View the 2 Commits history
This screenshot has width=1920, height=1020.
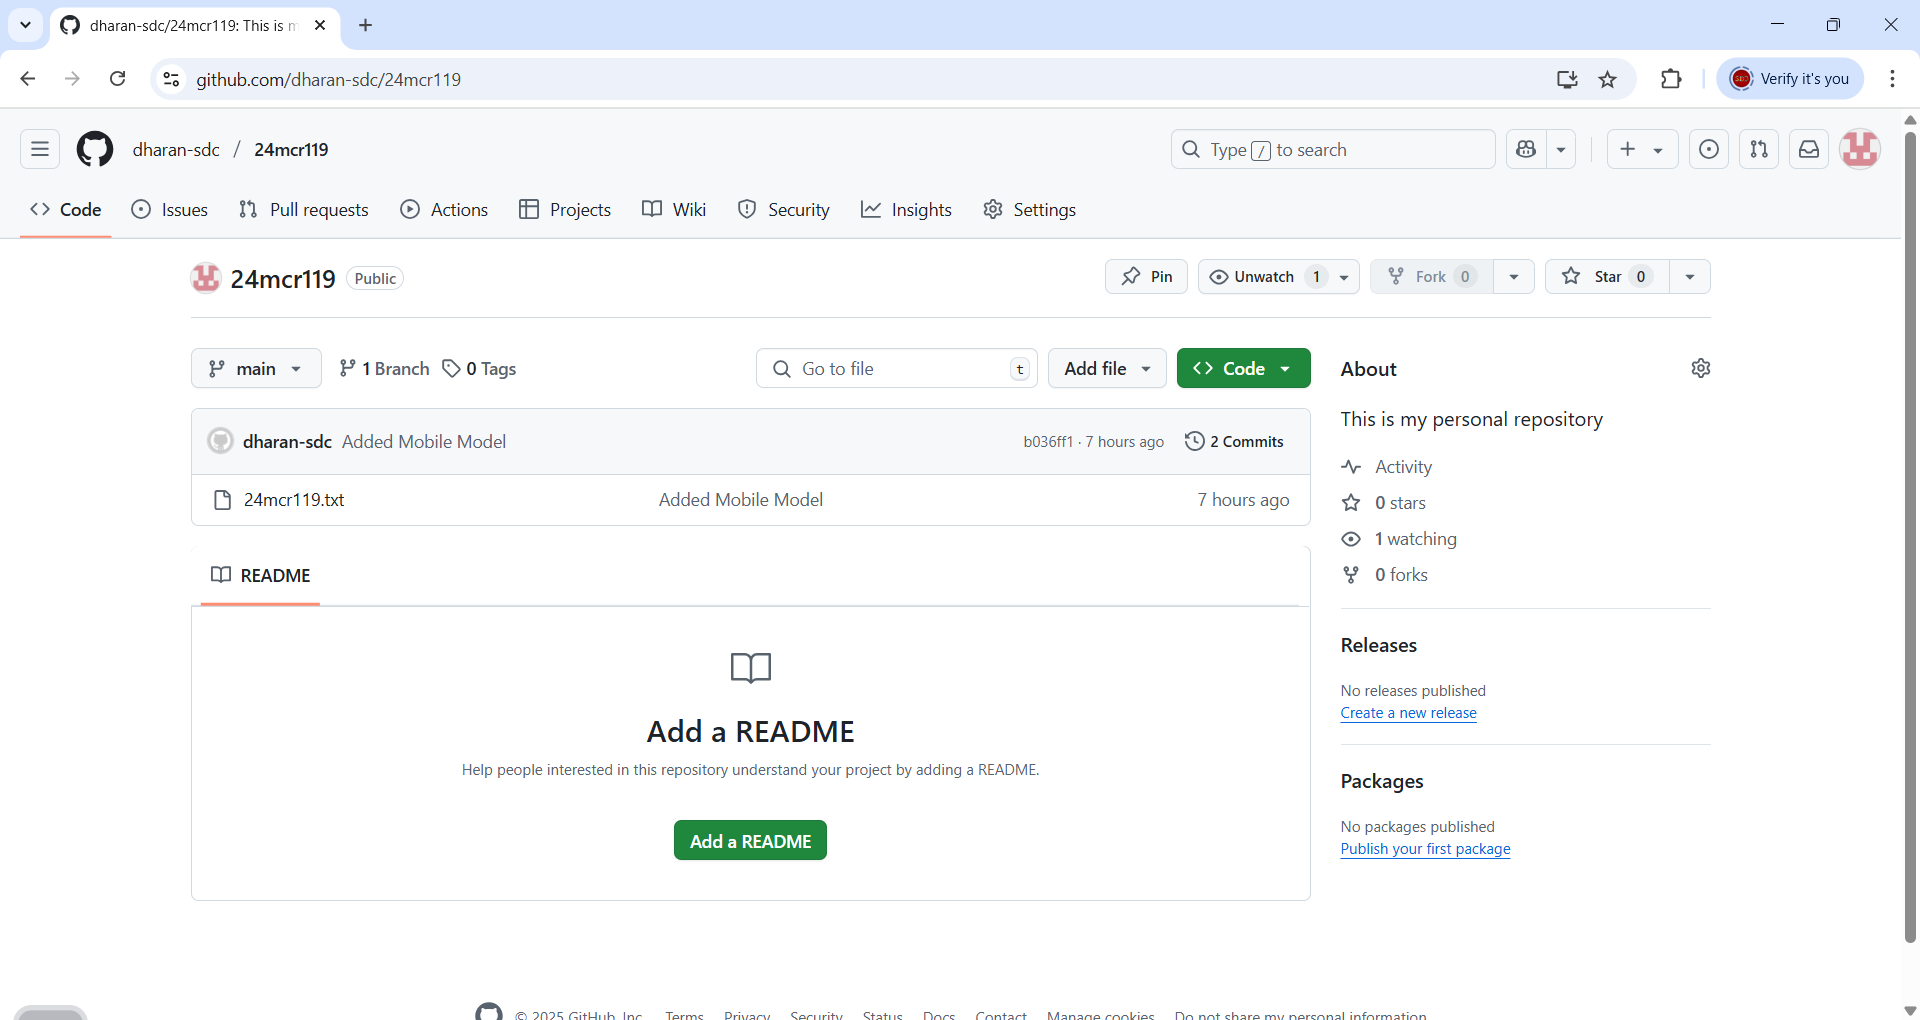pyautogui.click(x=1234, y=441)
